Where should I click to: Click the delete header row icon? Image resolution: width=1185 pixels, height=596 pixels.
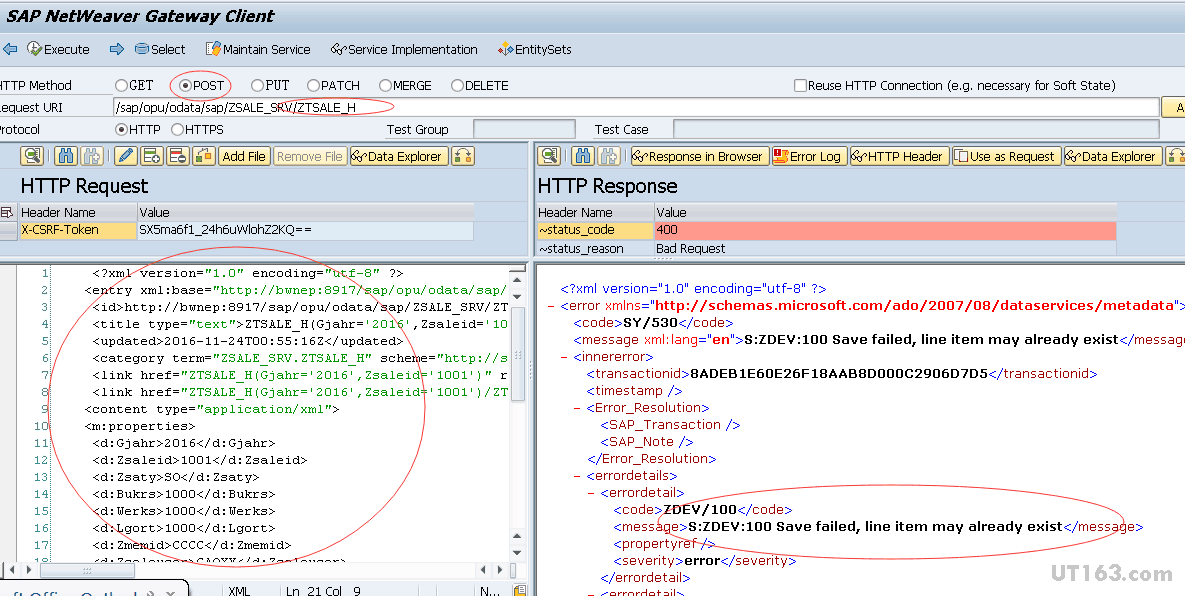pos(178,156)
